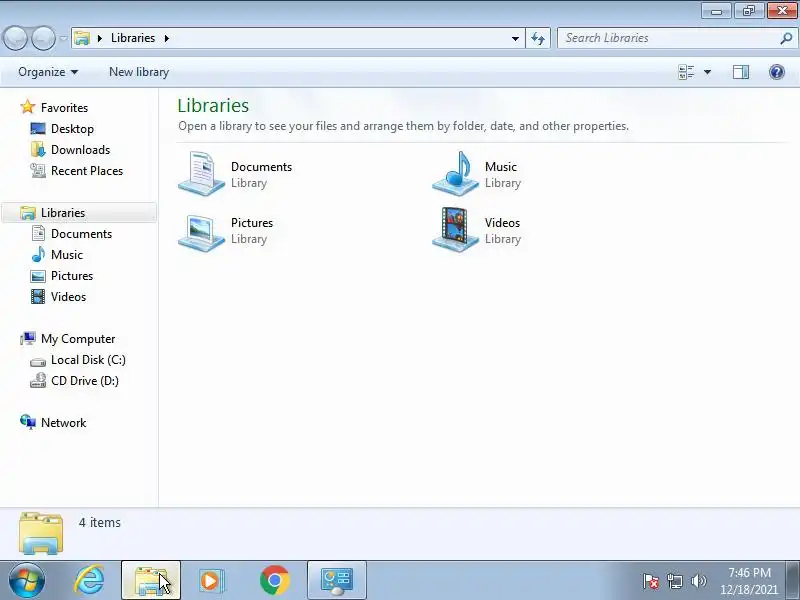Click Windows Explorer taskbar button
The height and width of the screenshot is (600, 800).
tap(151, 580)
